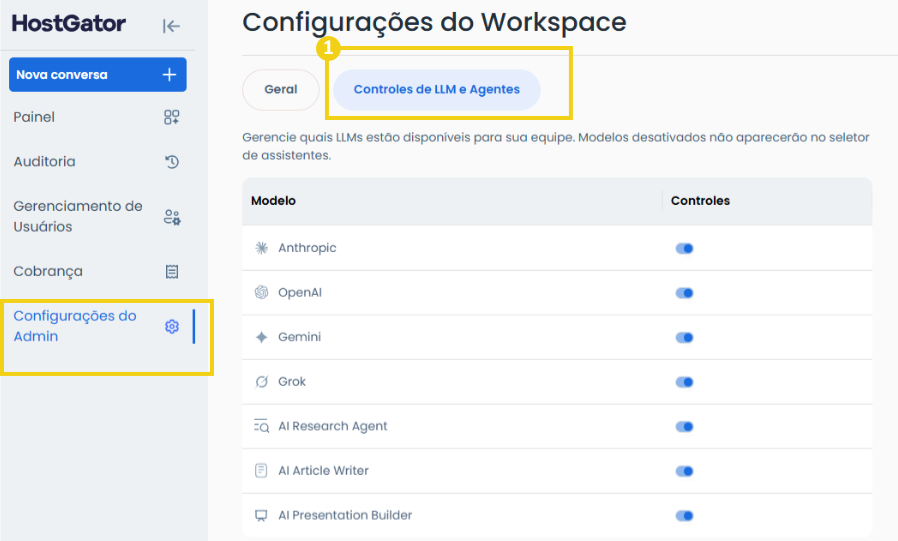The height and width of the screenshot is (541, 898).
Task: Click the Configurações do Admin gear icon
Action: pos(172,326)
